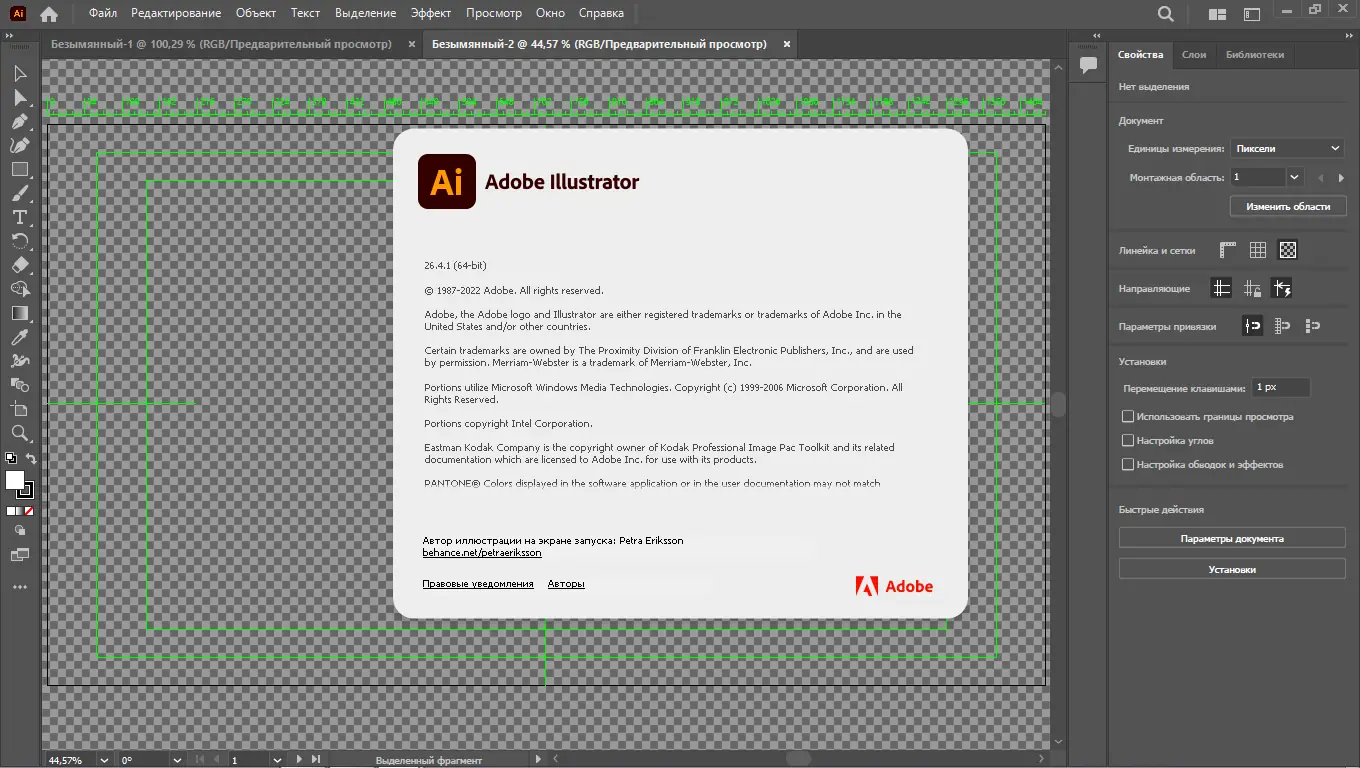Screen dimensions: 1360x768
Task: Select the Blend tool
Action: click(x=20, y=385)
